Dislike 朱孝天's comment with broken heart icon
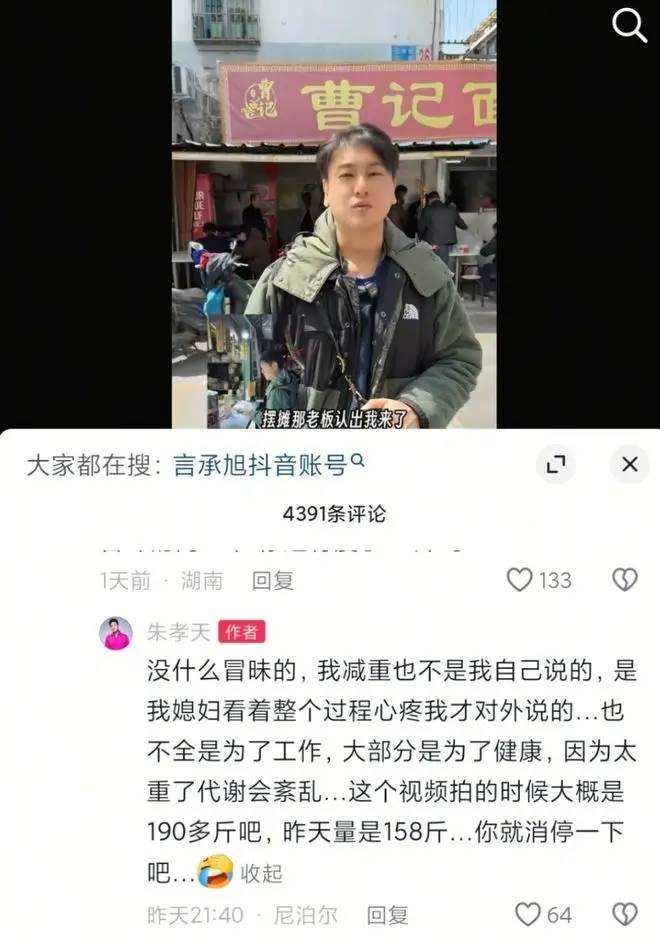The image size is (660, 941). tap(625, 915)
